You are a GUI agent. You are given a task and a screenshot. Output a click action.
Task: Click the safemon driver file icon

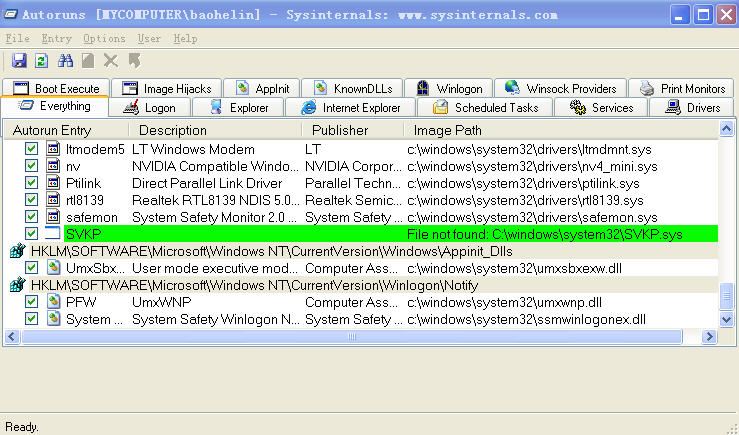(x=53, y=217)
